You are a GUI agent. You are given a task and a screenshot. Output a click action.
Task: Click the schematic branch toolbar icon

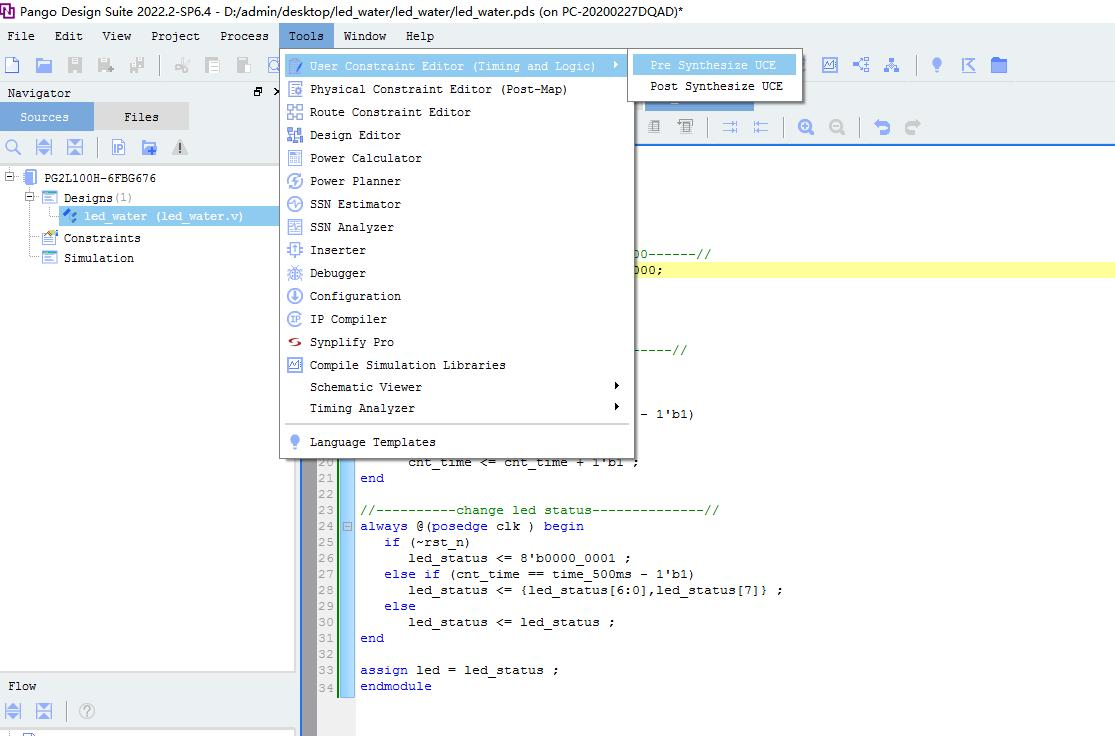tap(861, 65)
